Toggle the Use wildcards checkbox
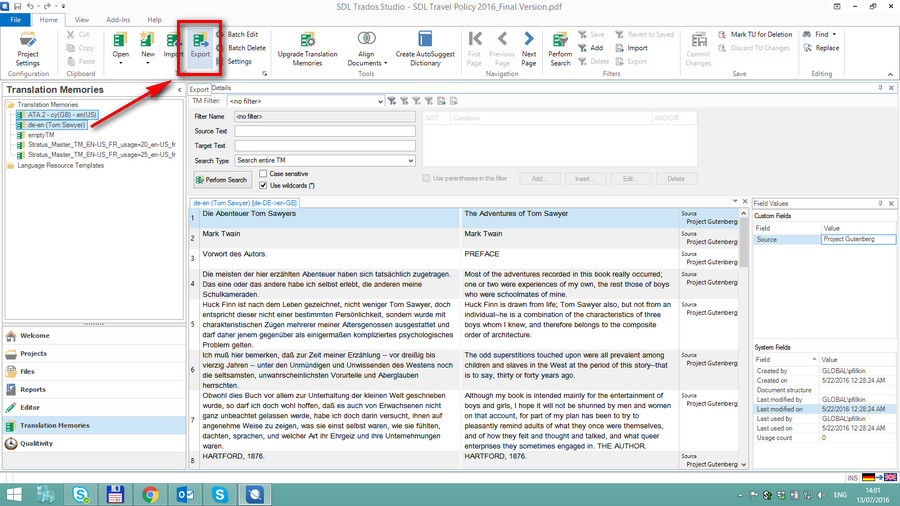 [x=263, y=185]
